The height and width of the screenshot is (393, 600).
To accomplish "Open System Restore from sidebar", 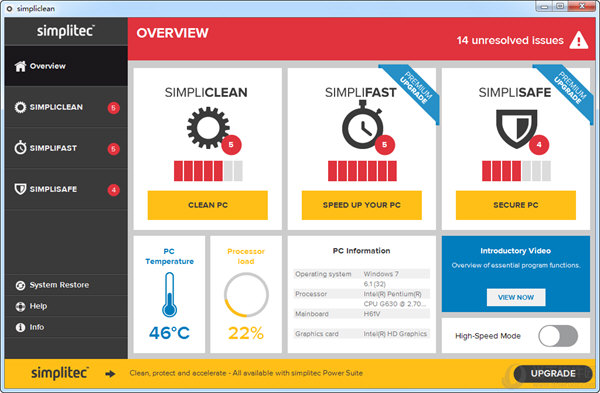I will tap(66, 285).
